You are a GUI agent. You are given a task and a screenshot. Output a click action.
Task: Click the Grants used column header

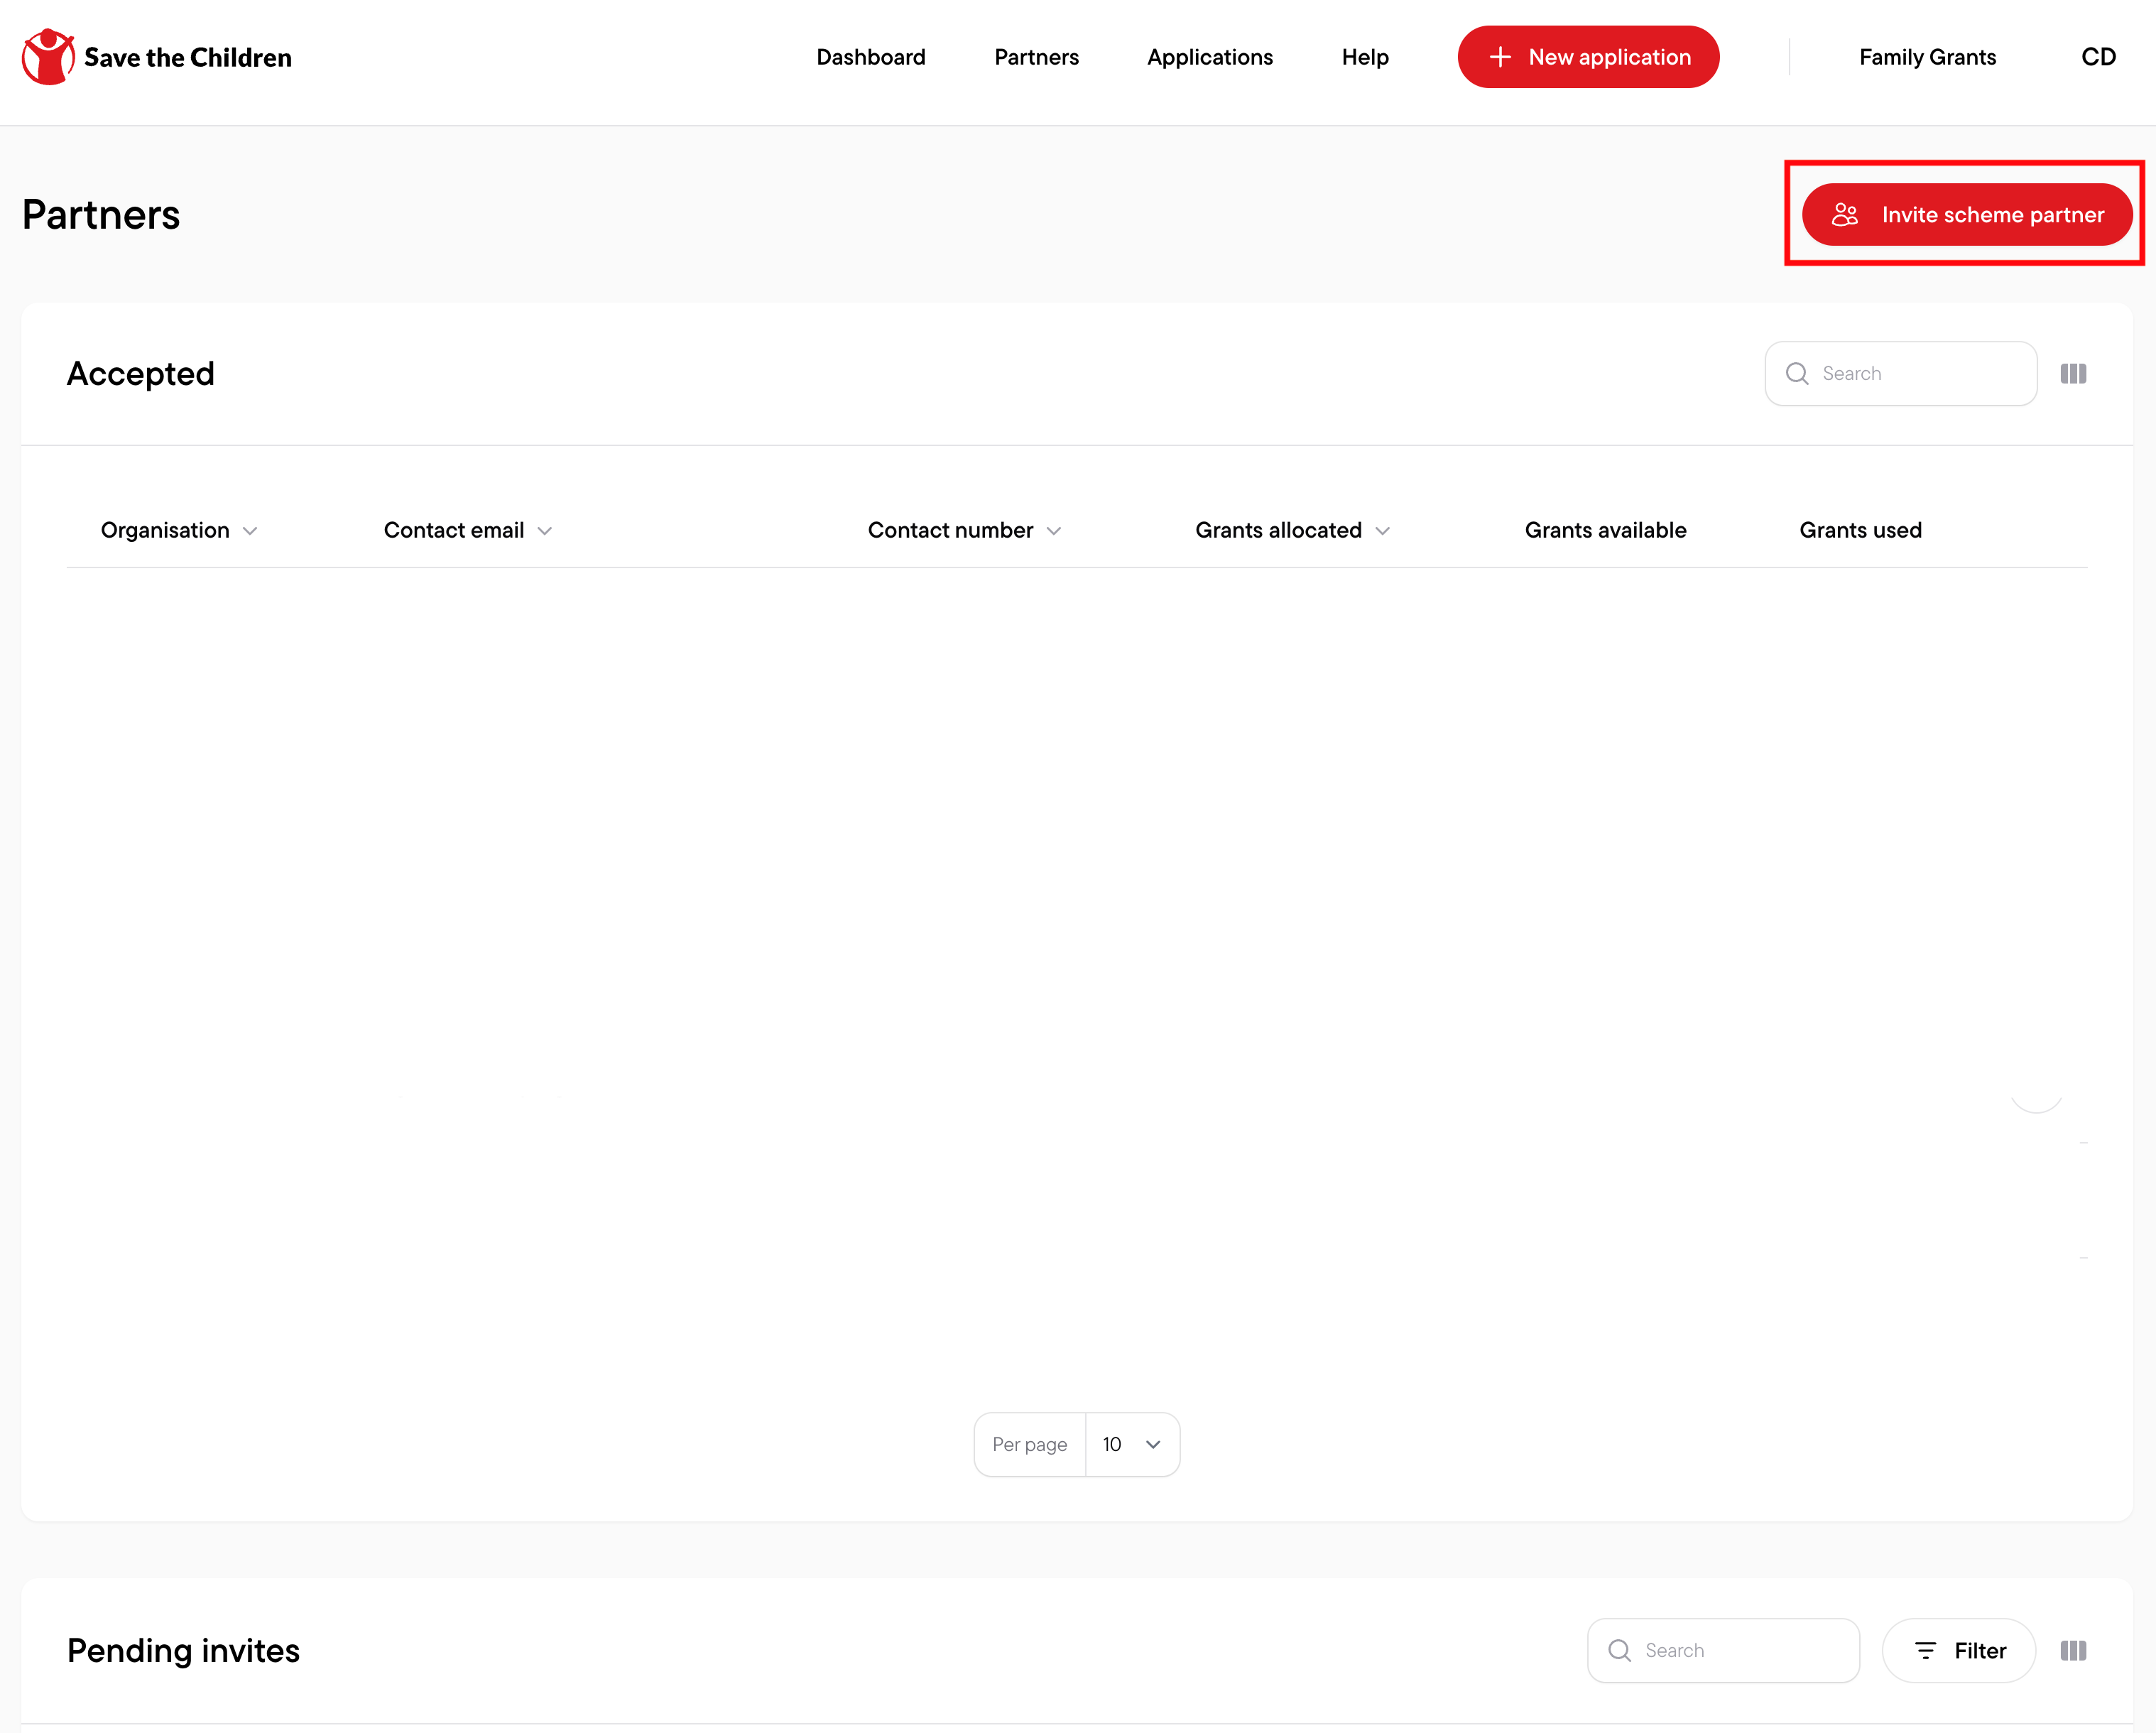point(1860,530)
